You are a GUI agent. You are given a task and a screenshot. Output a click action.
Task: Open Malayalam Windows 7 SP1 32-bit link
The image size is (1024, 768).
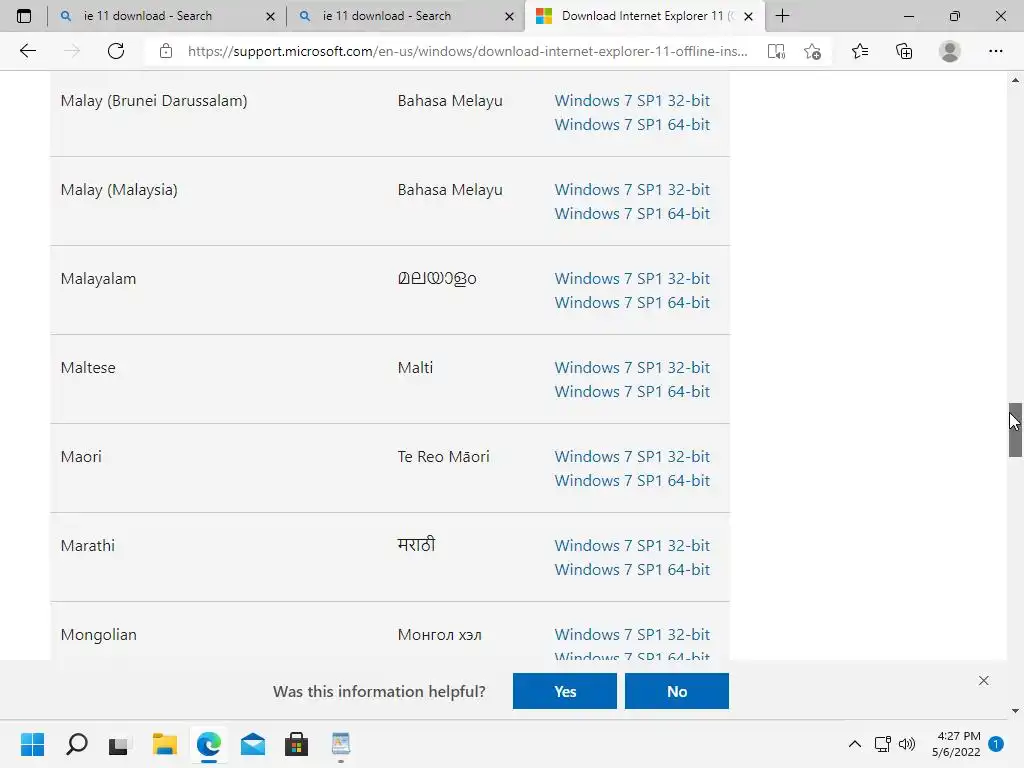click(632, 279)
